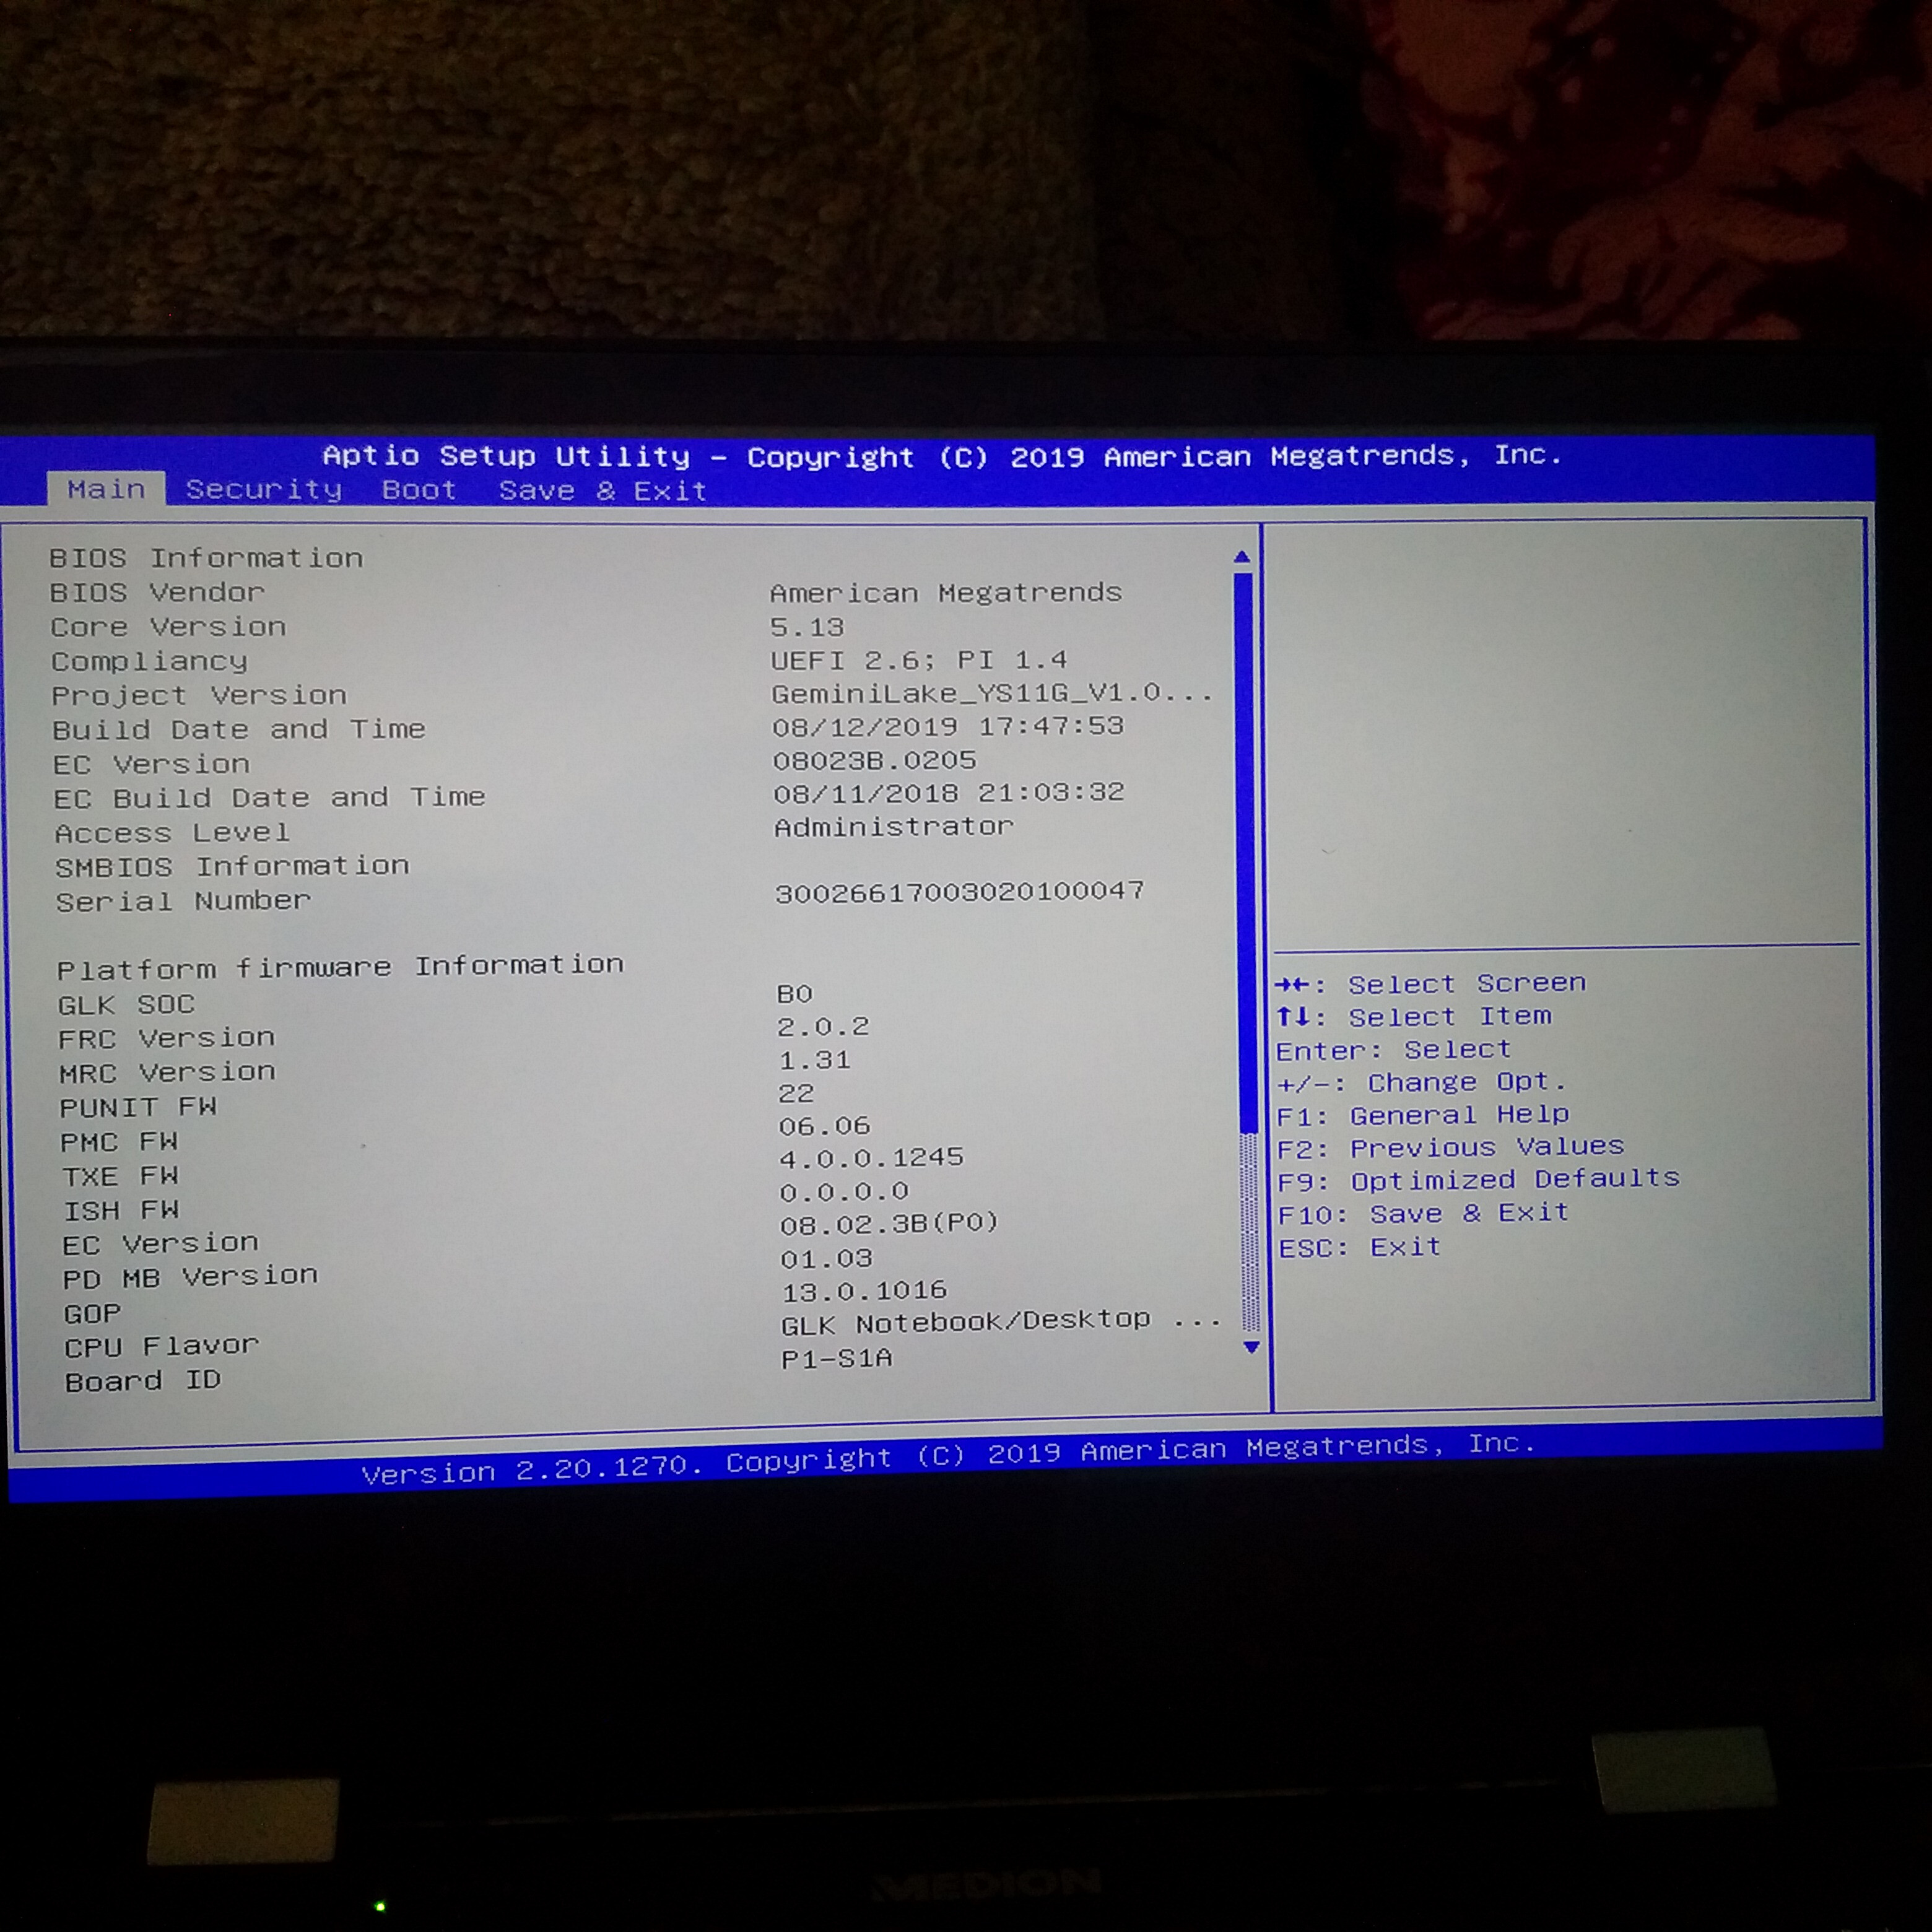1932x1932 pixels.
Task: Click the value UEFI 2.6; PI 1.4
Action: pos(919,660)
